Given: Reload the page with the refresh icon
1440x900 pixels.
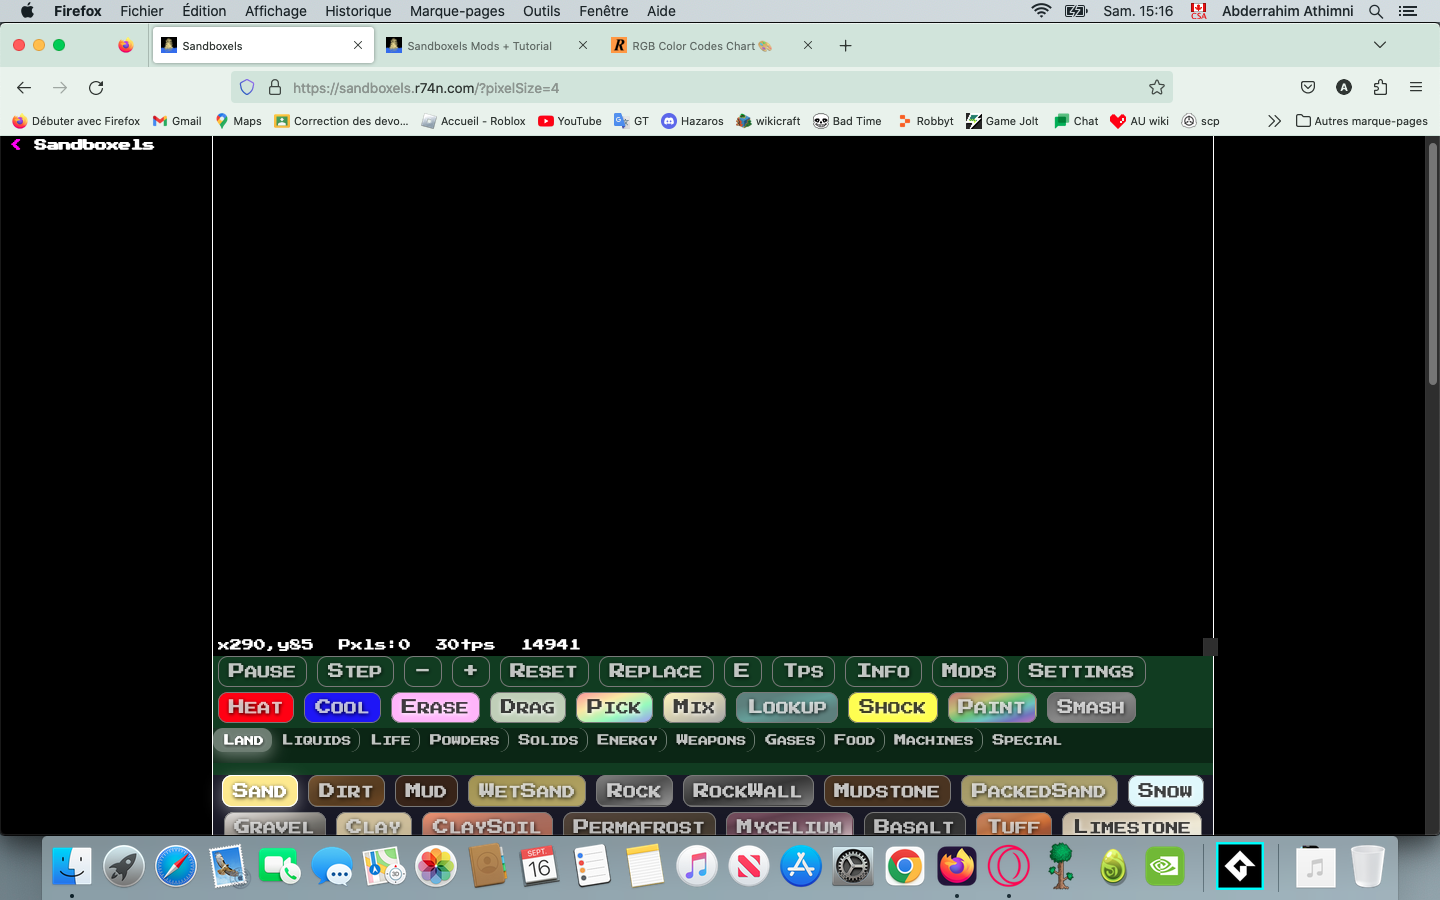Looking at the screenshot, I should [95, 87].
